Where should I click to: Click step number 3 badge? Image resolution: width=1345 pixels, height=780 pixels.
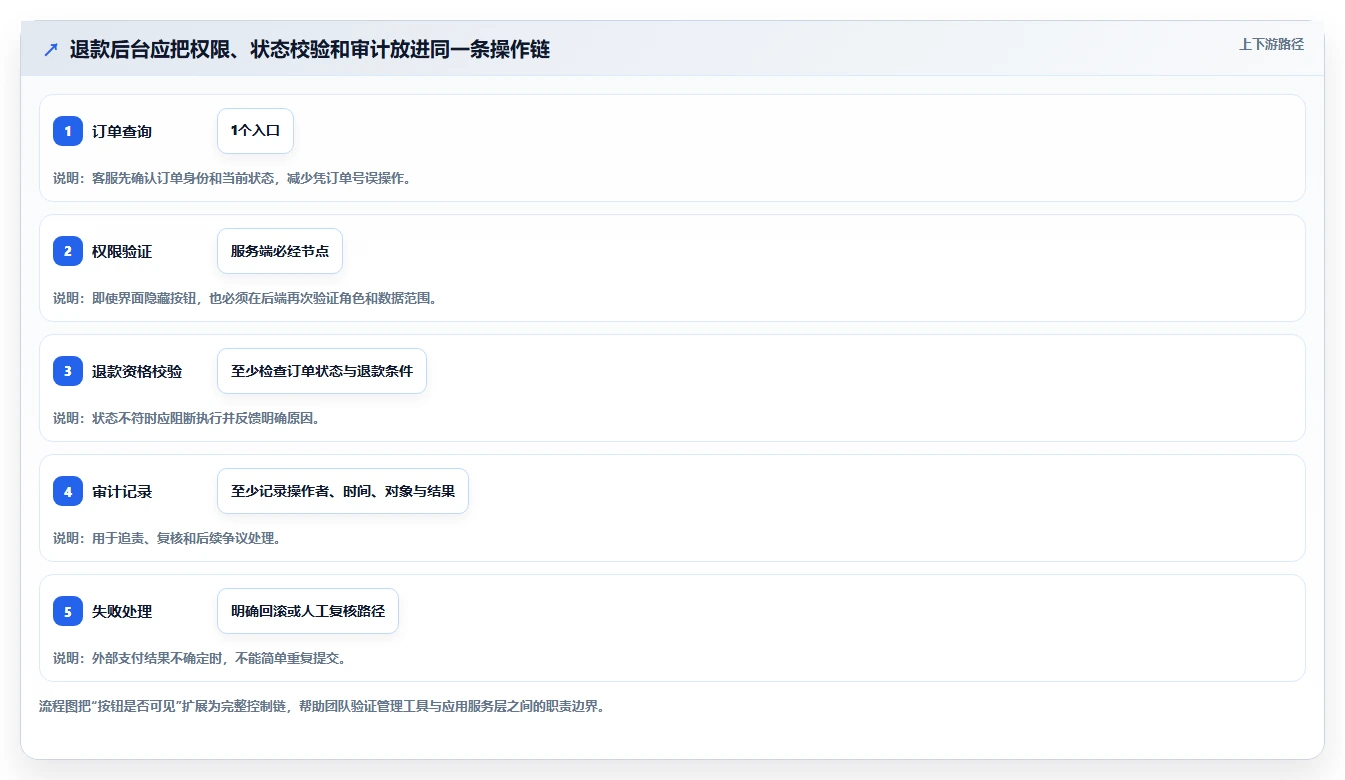68,371
